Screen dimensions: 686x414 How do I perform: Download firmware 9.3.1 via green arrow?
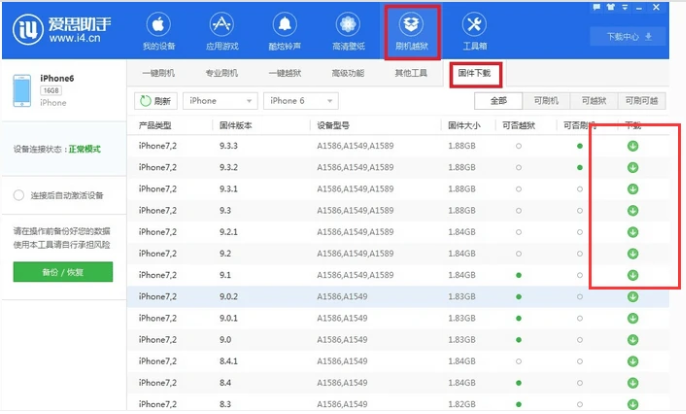click(633, 189)
